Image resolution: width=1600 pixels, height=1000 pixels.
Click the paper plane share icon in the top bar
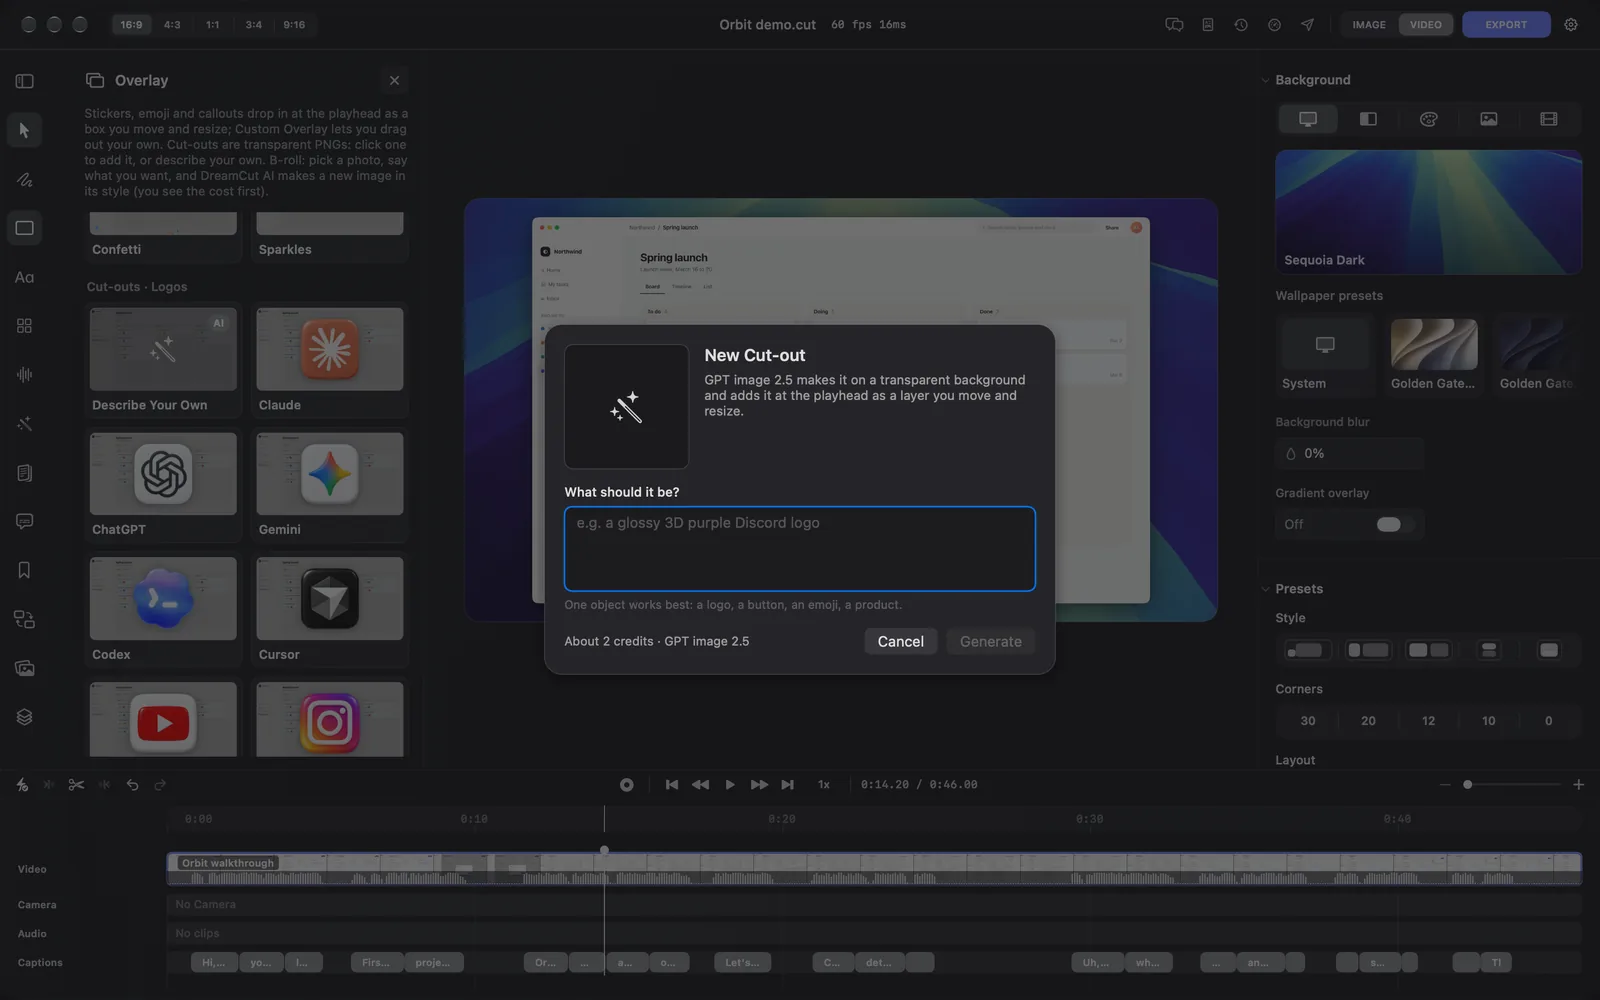(1307, 25)
